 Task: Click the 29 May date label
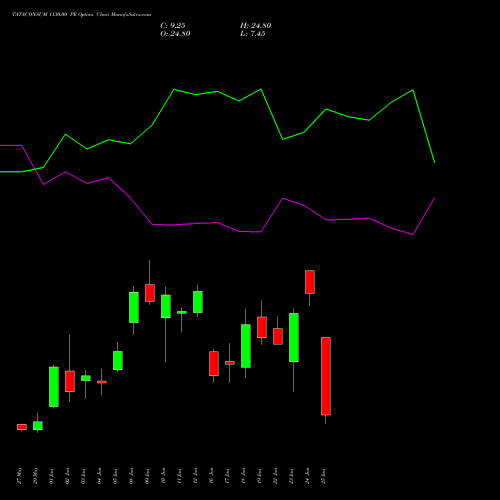pos(35,476)
